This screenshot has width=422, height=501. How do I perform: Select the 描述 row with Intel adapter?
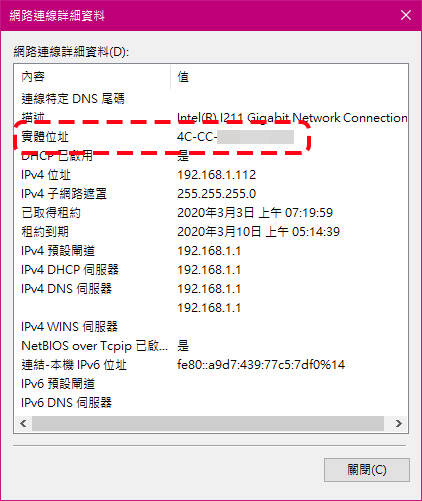coord(211,118)
